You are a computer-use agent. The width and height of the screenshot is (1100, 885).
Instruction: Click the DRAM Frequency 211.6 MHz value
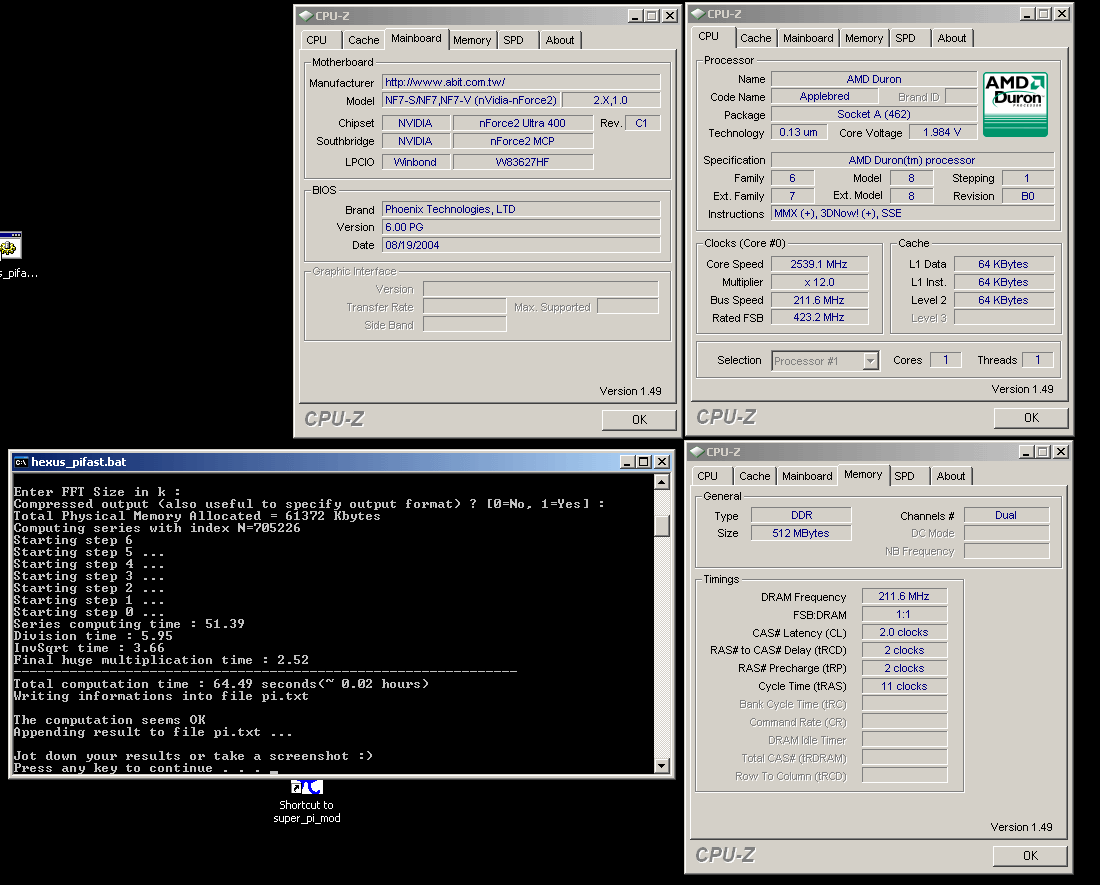[904, 596]
